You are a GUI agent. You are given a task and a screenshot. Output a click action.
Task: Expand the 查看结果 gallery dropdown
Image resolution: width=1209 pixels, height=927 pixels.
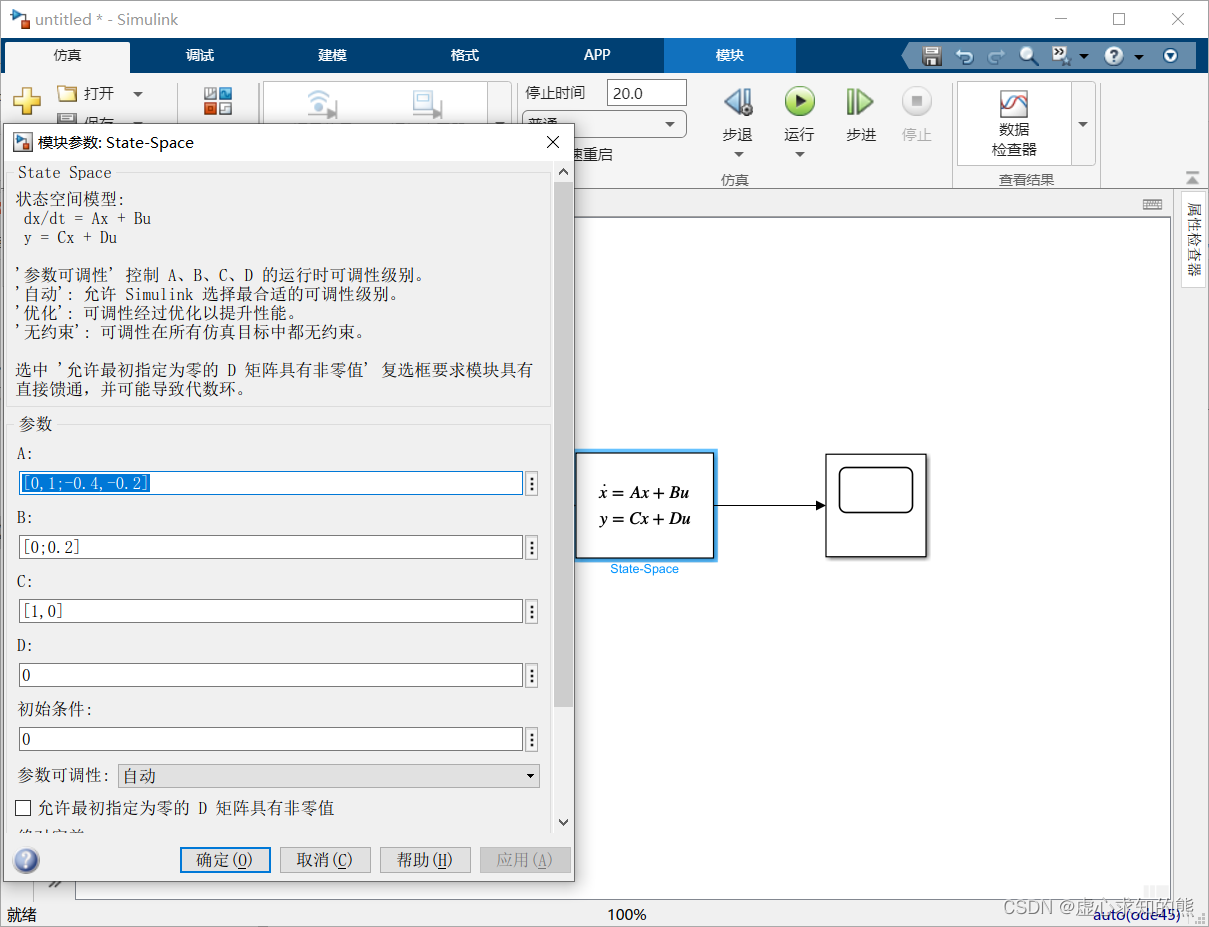coord(1083,124)
